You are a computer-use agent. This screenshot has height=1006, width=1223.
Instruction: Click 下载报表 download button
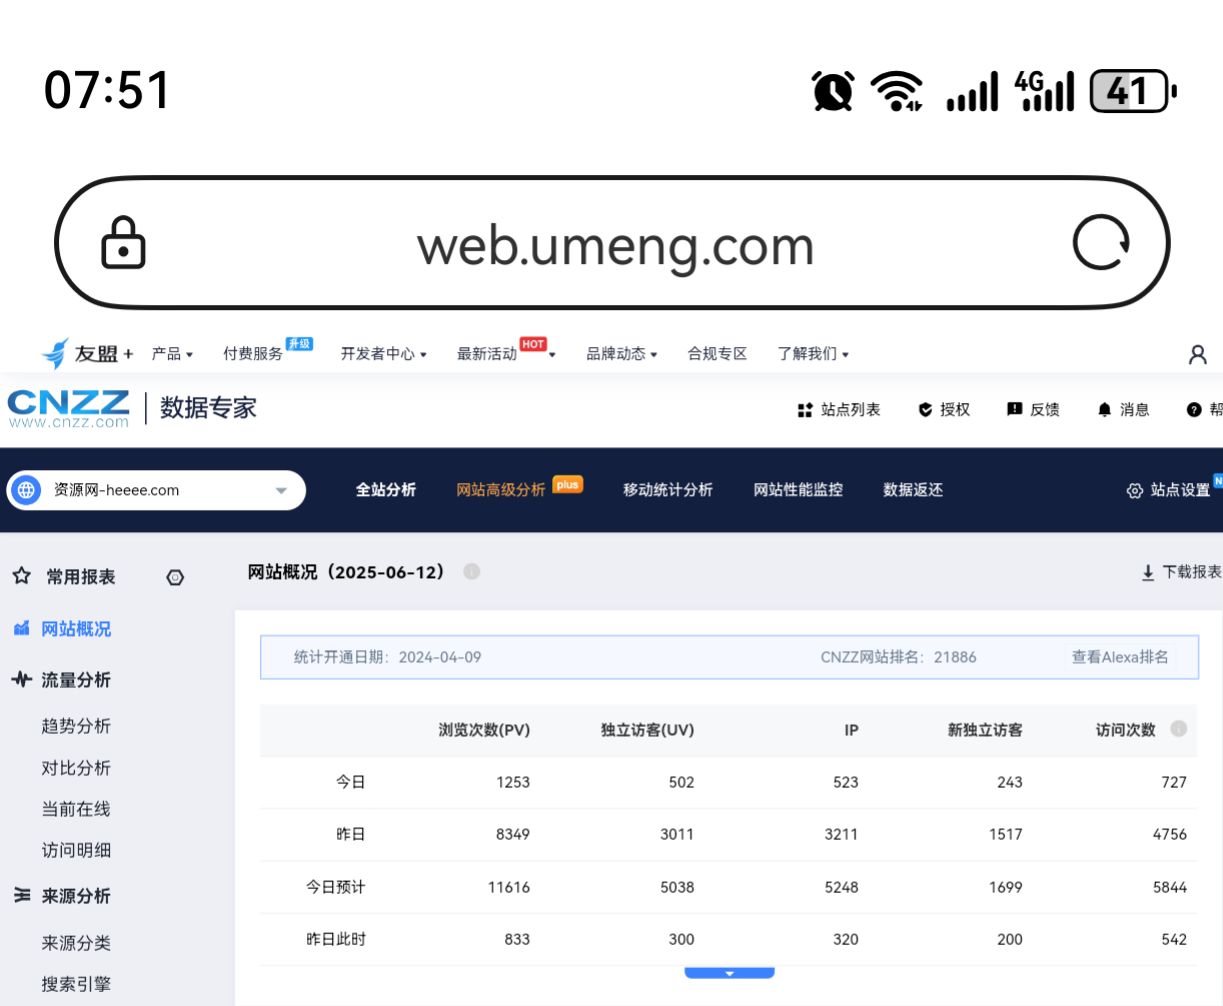point(1181,572)
